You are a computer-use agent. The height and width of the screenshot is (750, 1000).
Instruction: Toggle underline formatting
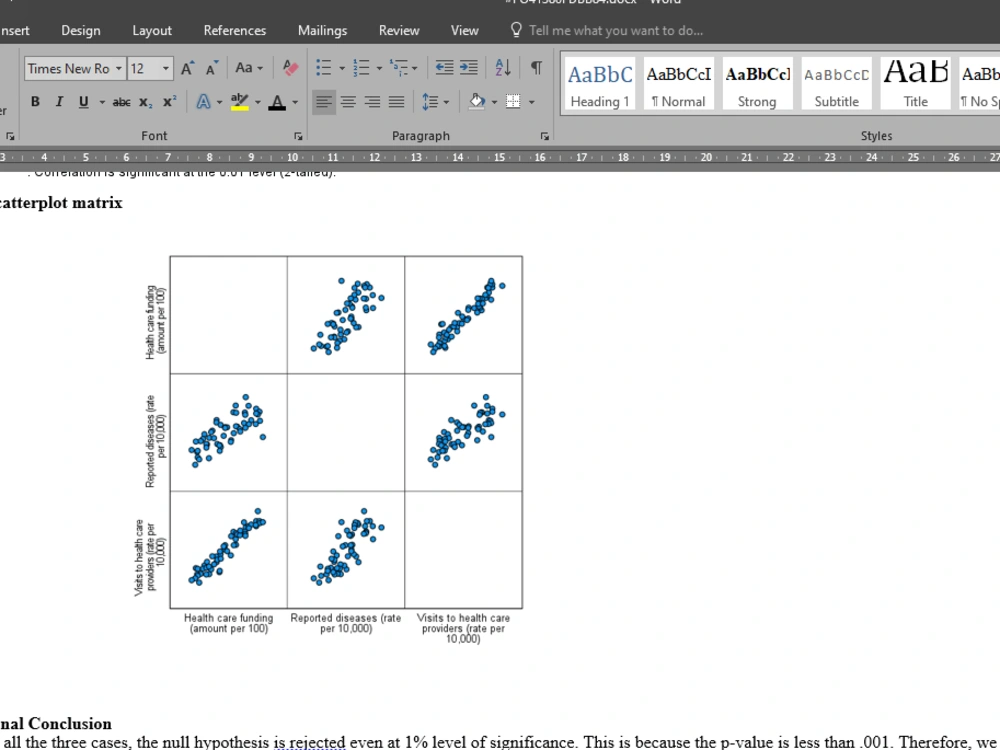point(84,102)
